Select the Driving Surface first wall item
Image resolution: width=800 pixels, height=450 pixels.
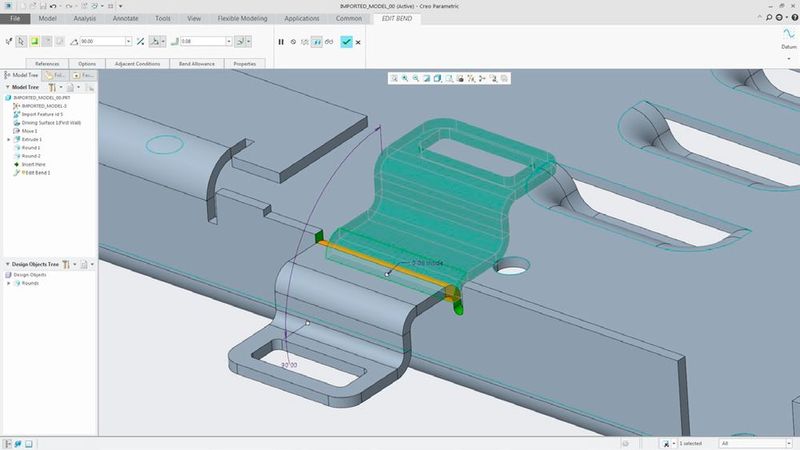point(51,122)
